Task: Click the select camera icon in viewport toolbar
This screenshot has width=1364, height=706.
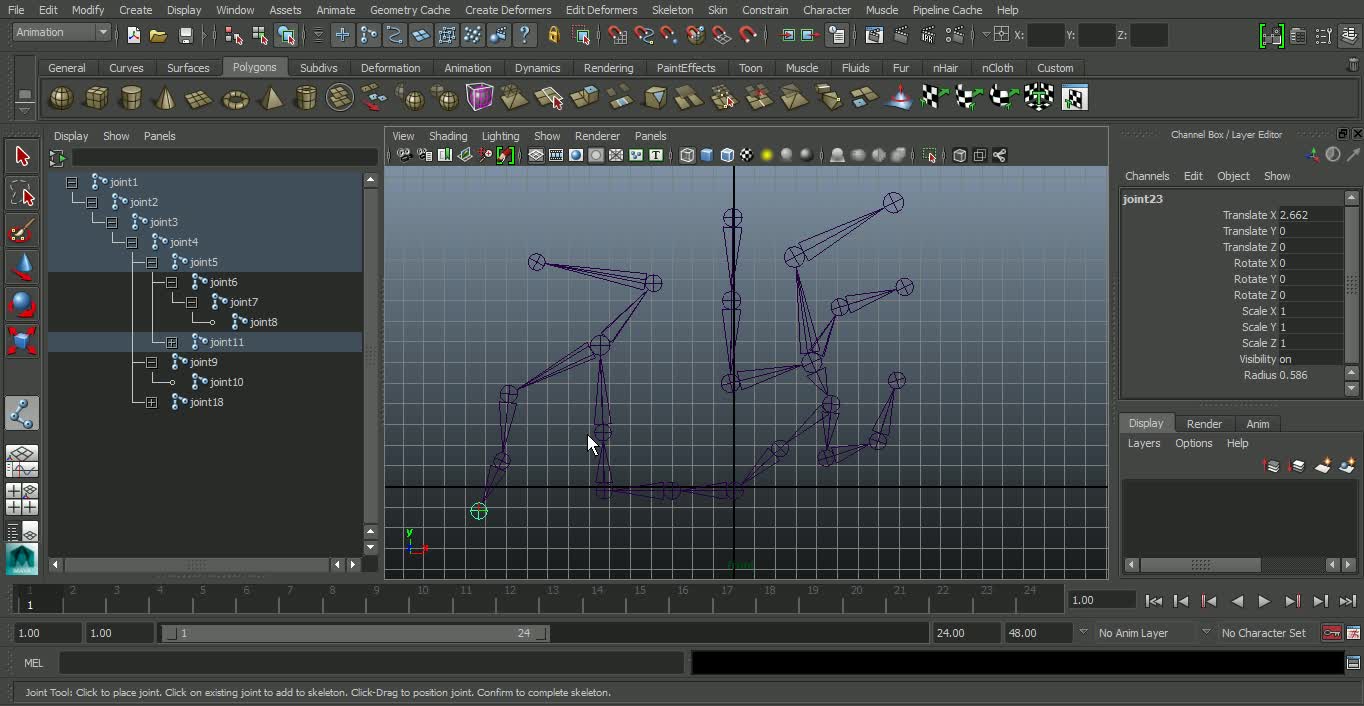Action: (404, 155)
